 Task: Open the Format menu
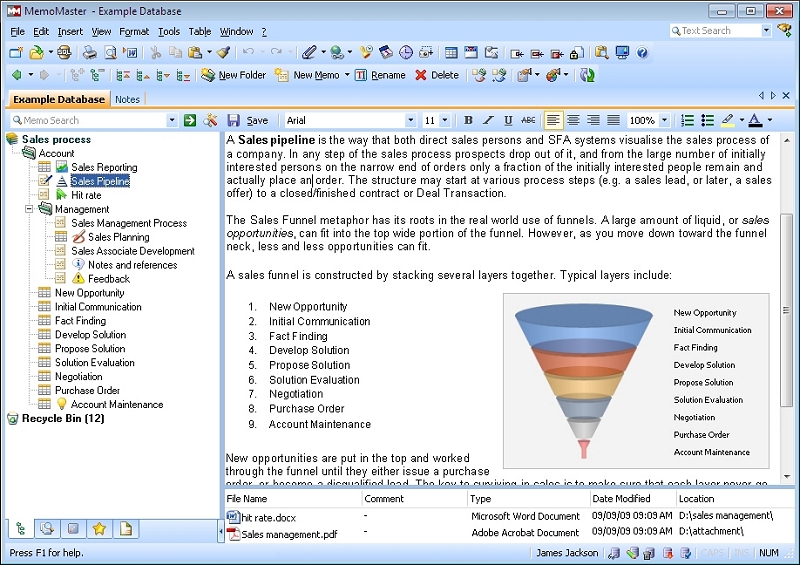[x=134, y=32]
